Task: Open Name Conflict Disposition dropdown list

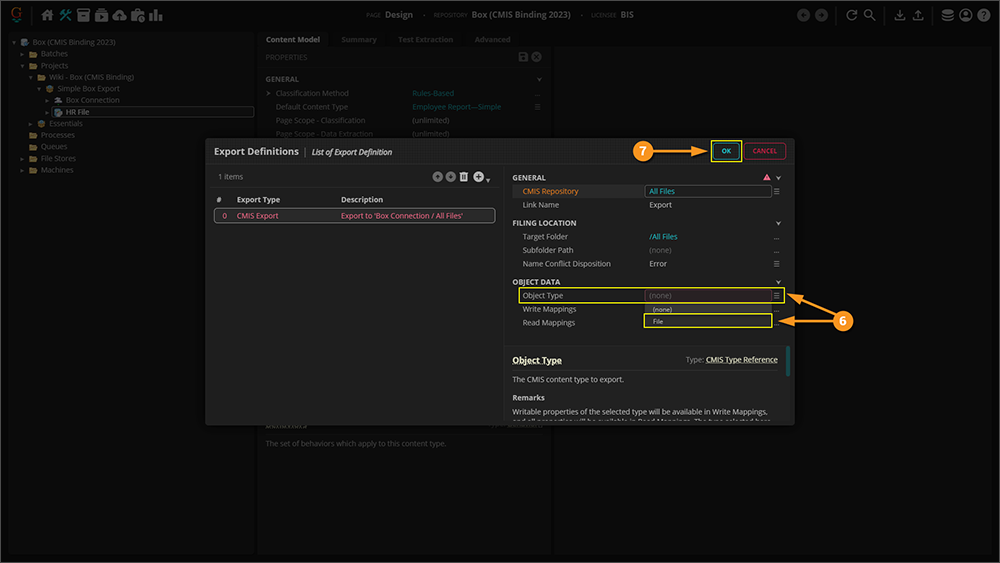Action: [776, 264]
